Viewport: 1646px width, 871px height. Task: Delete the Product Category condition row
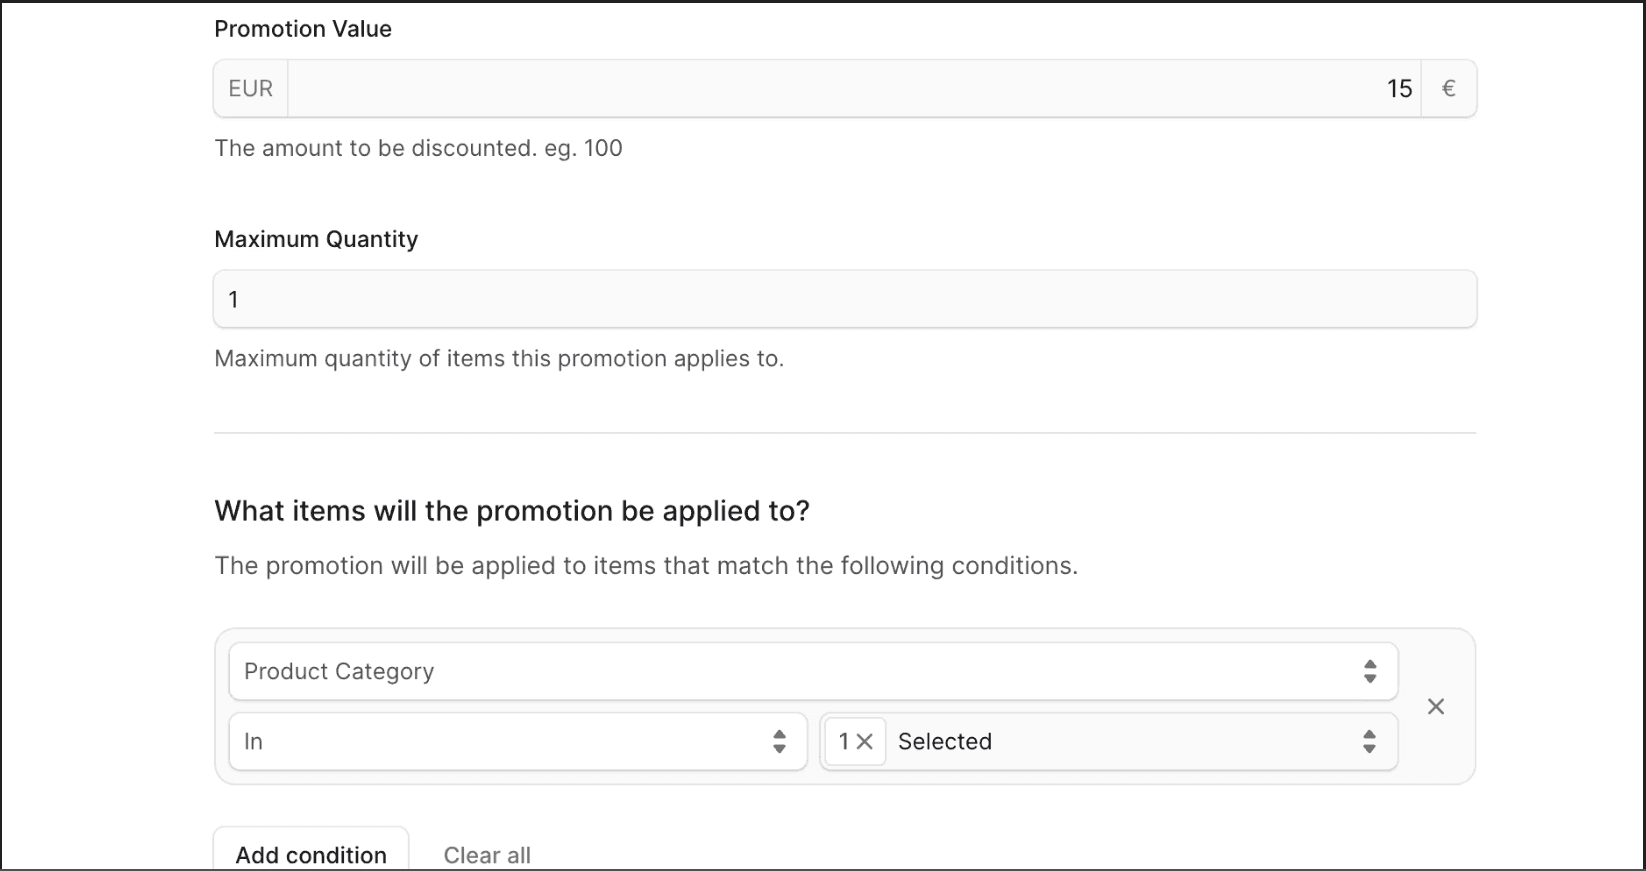1436,706
